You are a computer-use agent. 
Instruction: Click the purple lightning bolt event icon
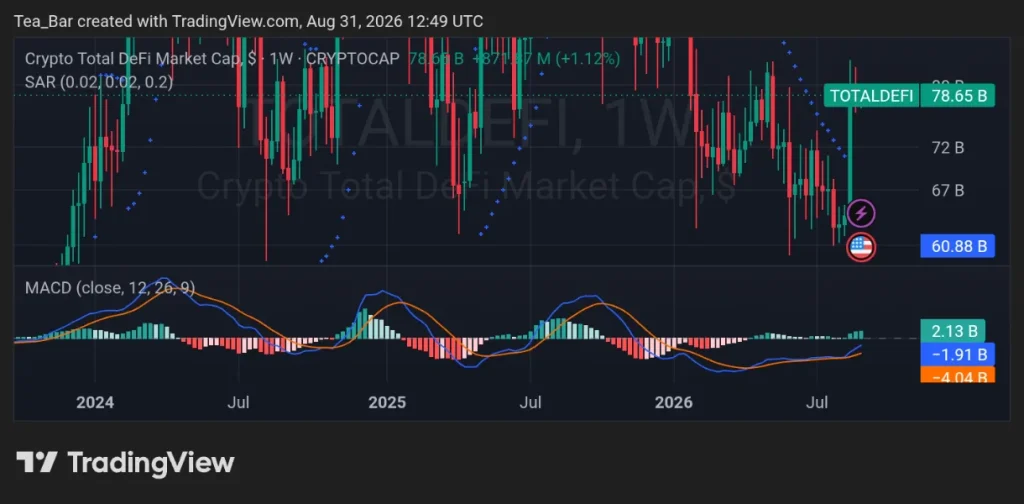pyautogui.click(x=861, y=213)
